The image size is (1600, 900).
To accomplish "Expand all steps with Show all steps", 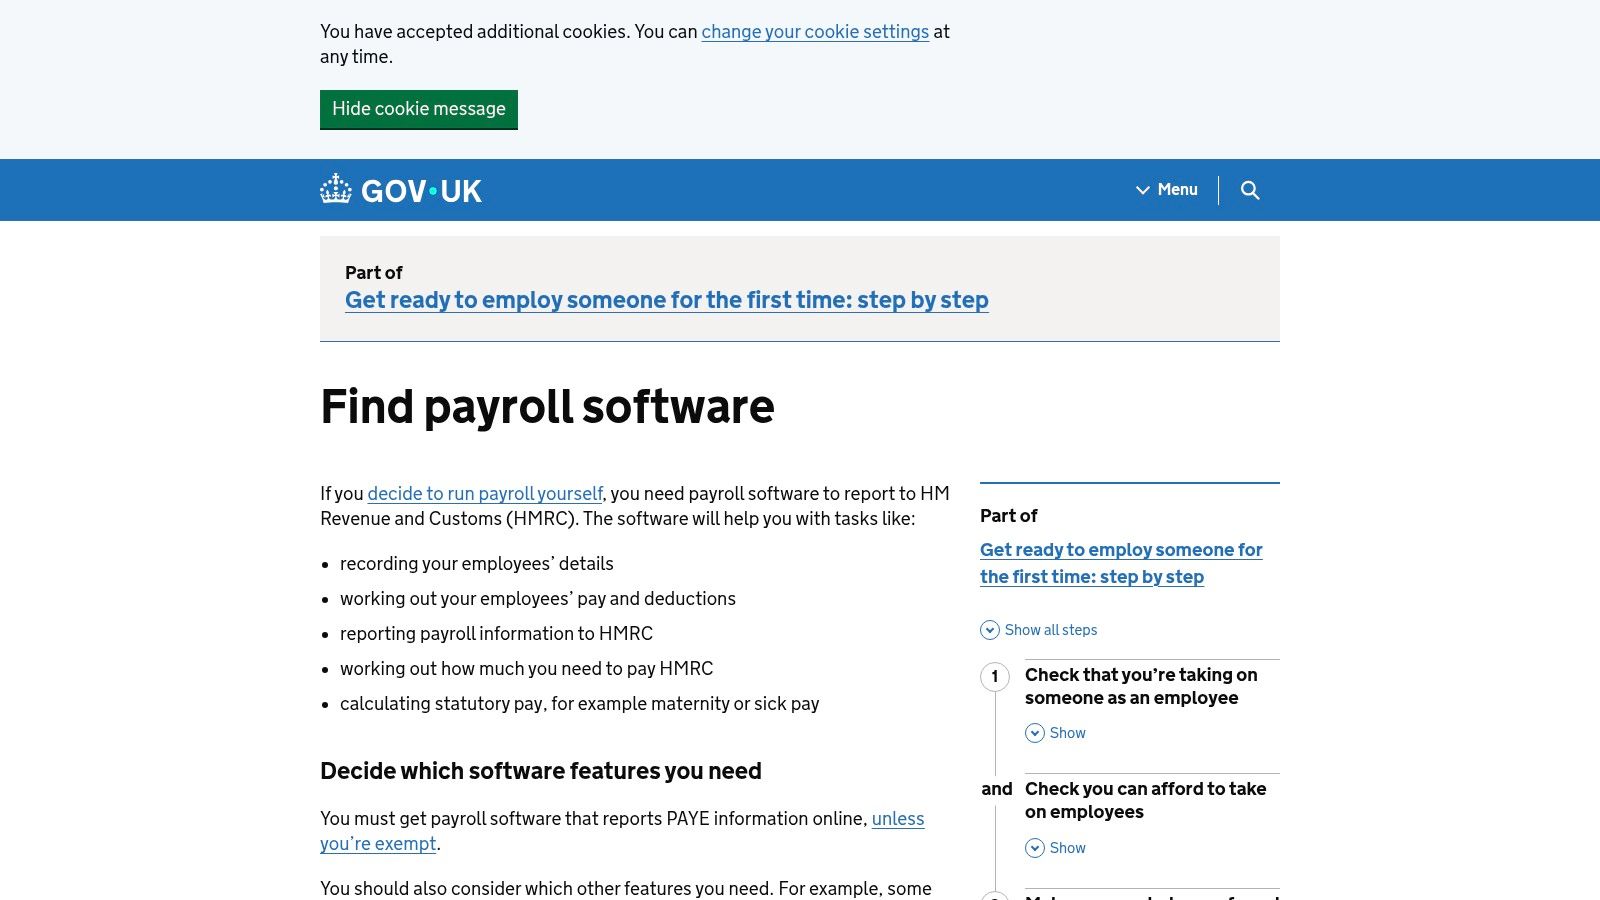I will click(1050, 630).
